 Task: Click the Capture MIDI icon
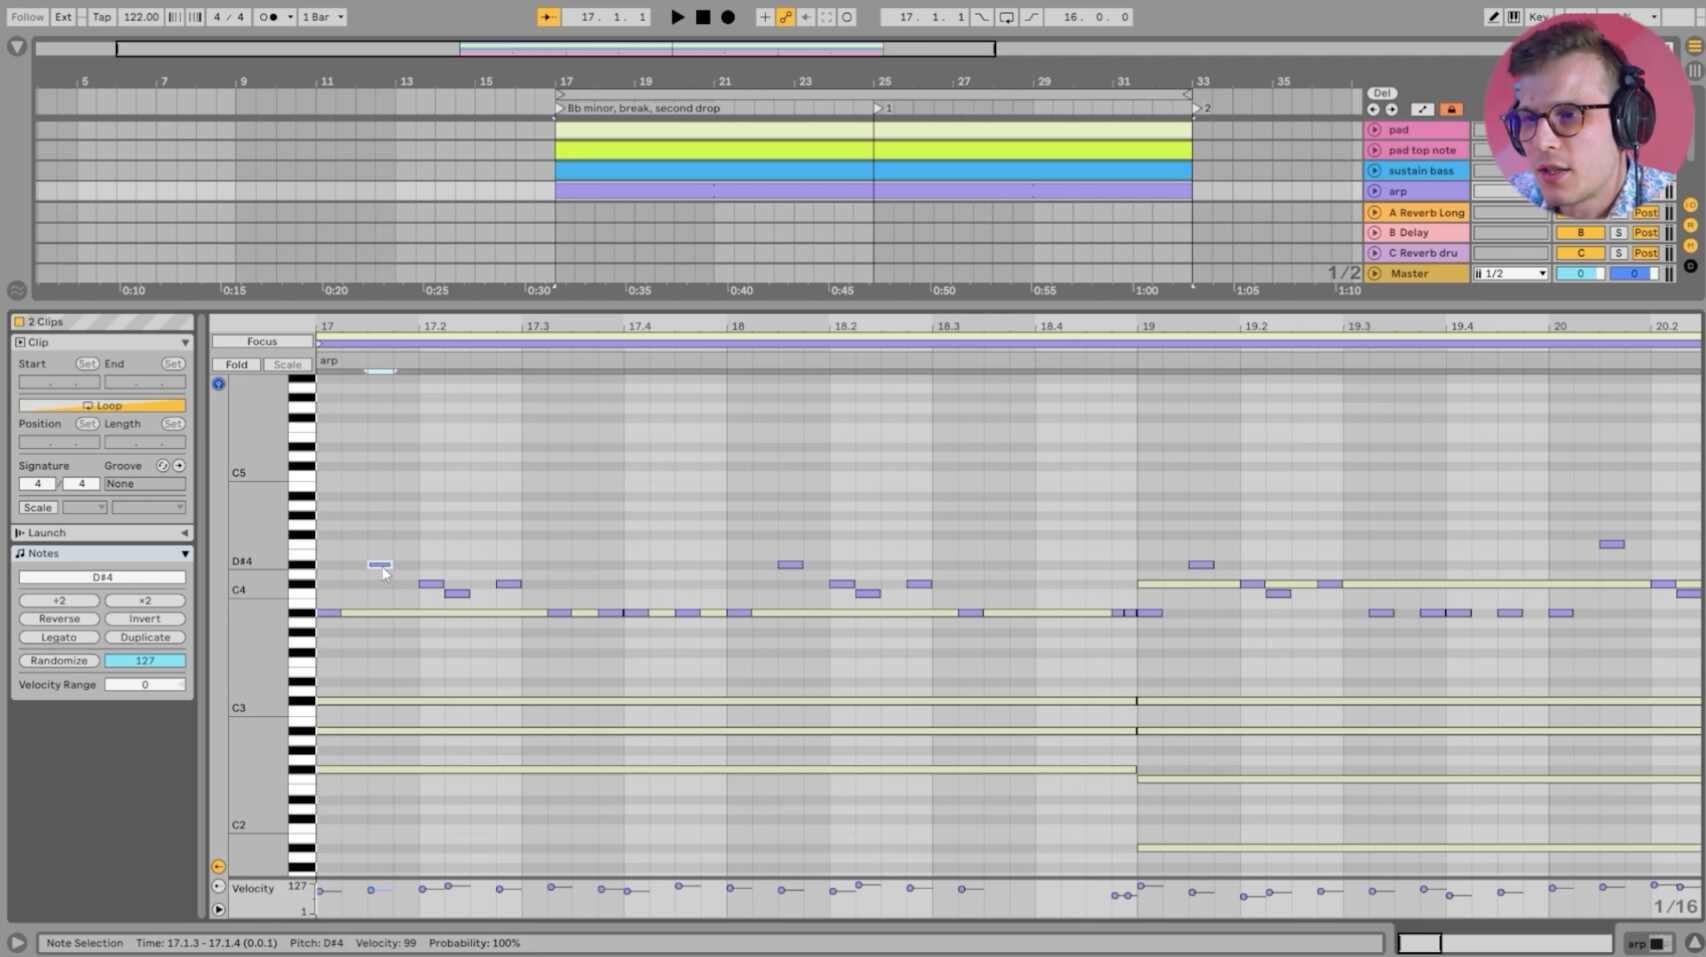point(827,17)
